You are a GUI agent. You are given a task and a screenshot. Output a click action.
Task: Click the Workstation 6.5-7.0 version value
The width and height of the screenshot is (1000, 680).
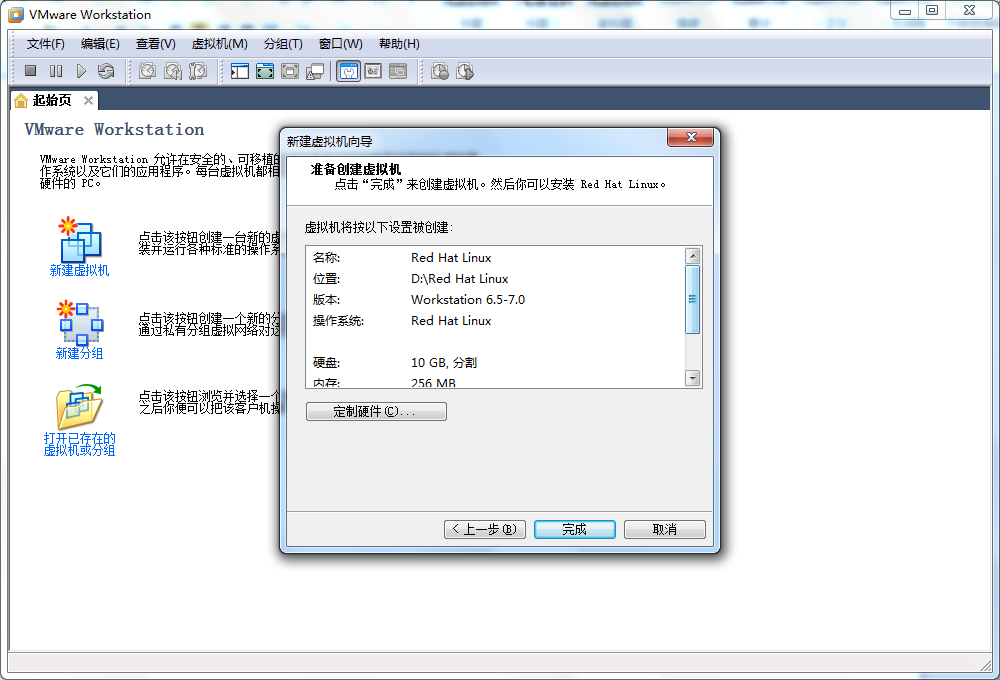[467, 300]
